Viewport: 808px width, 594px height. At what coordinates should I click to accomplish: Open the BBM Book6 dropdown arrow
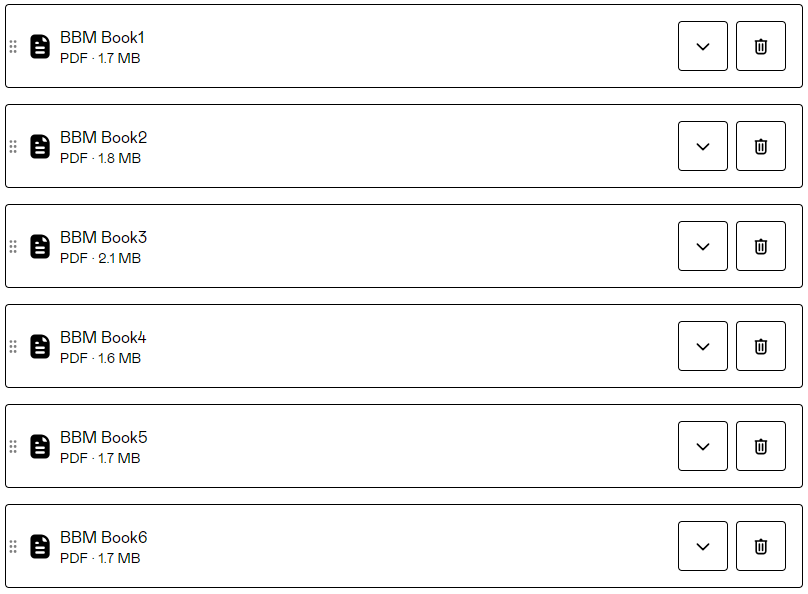pyautogui.click(x=702, y=546)
